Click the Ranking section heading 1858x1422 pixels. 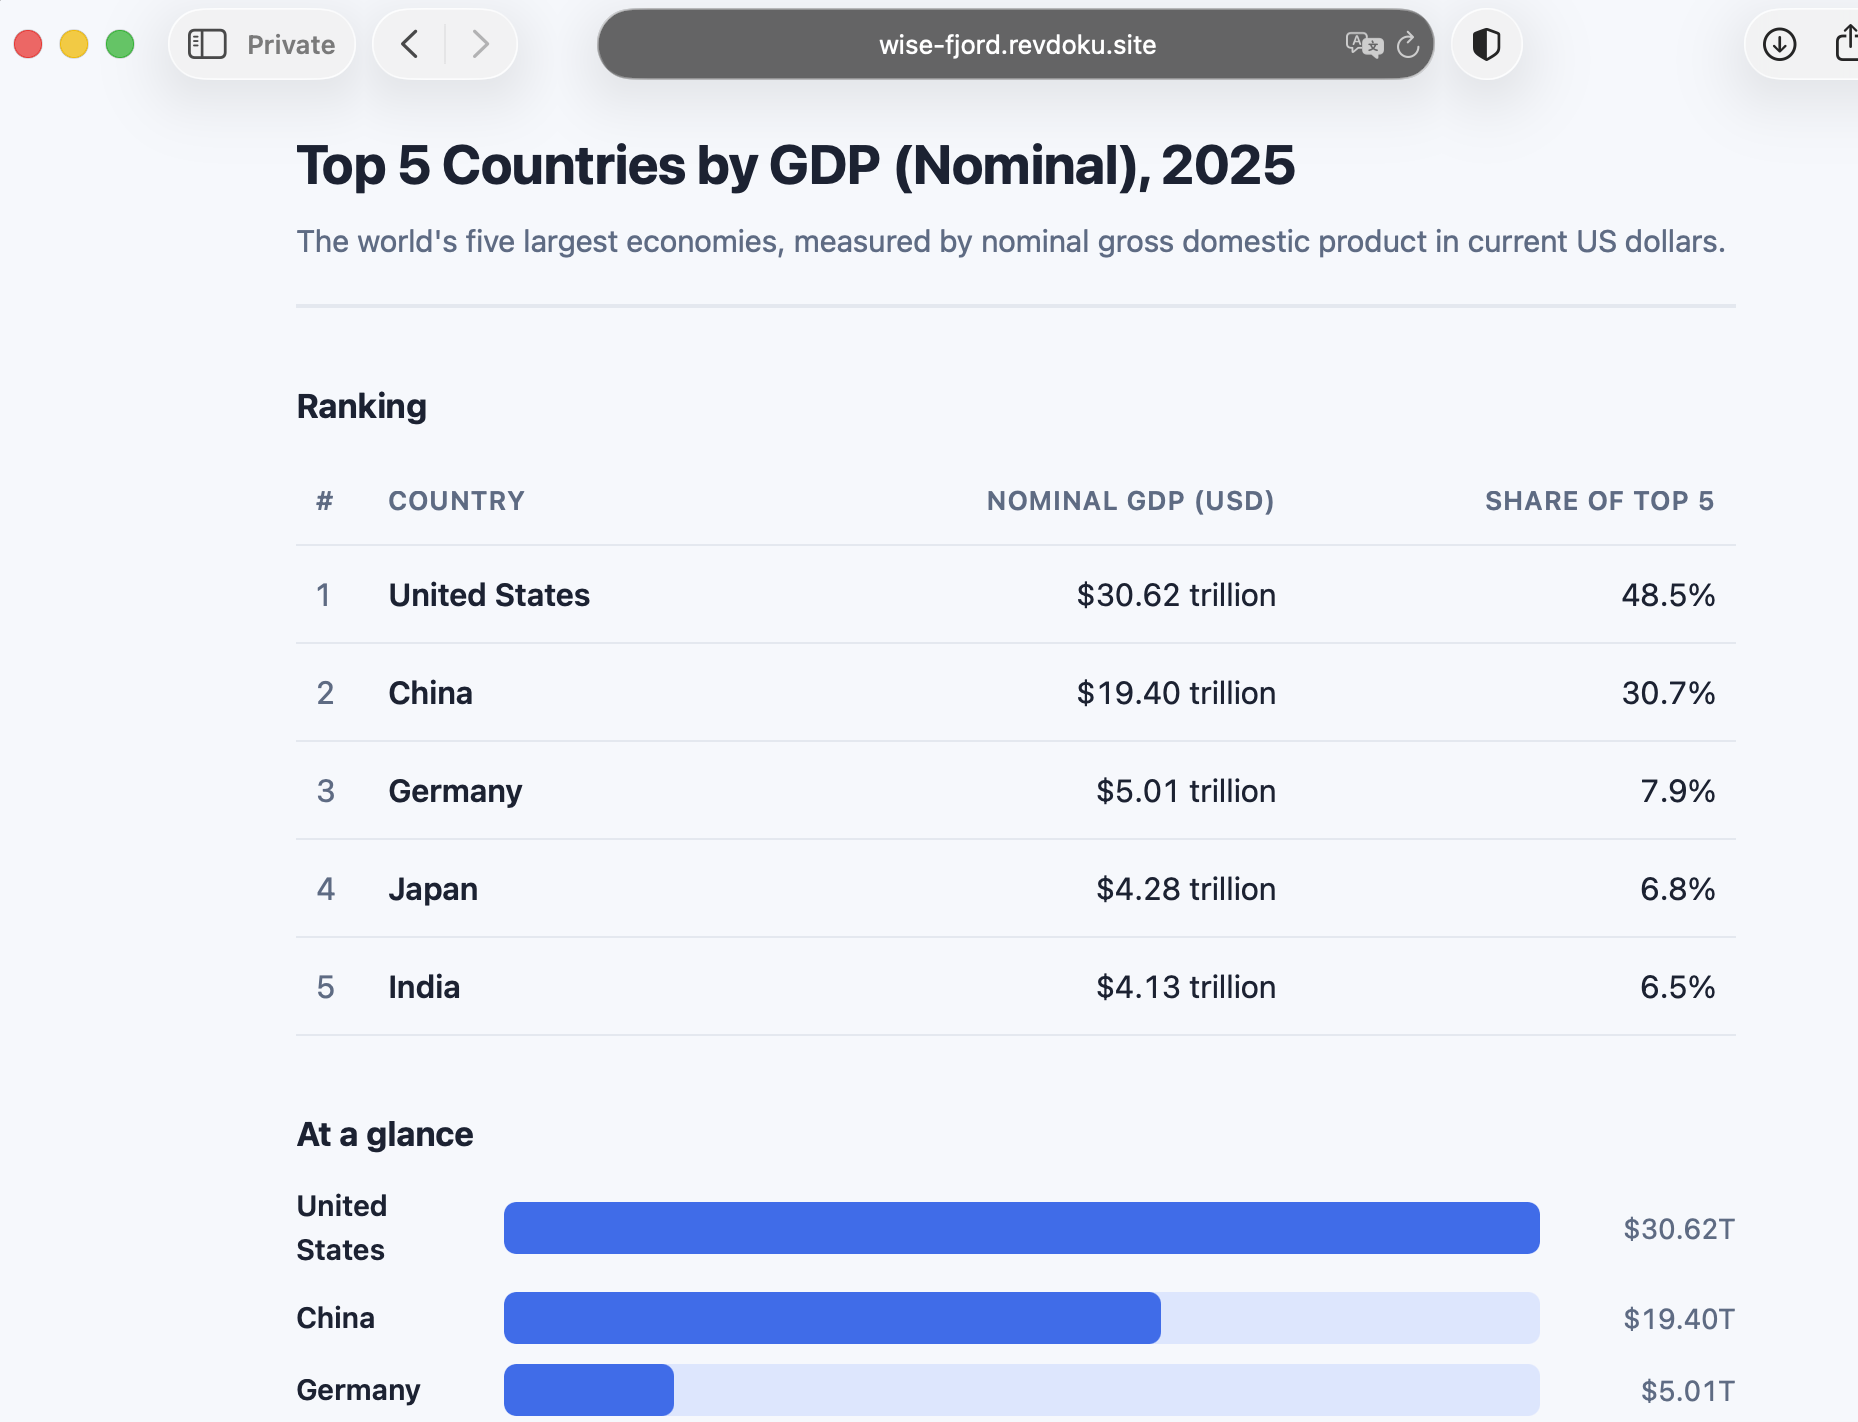click(x=362, y=406)
